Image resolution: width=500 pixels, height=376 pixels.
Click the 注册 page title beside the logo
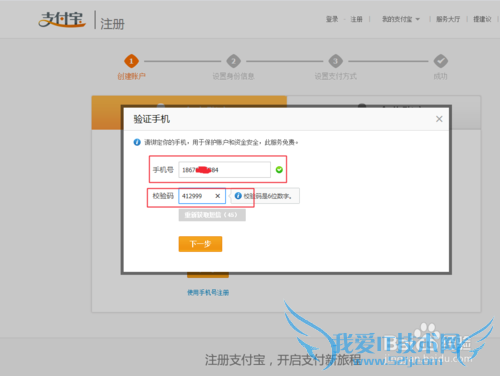tap(112, 24)
